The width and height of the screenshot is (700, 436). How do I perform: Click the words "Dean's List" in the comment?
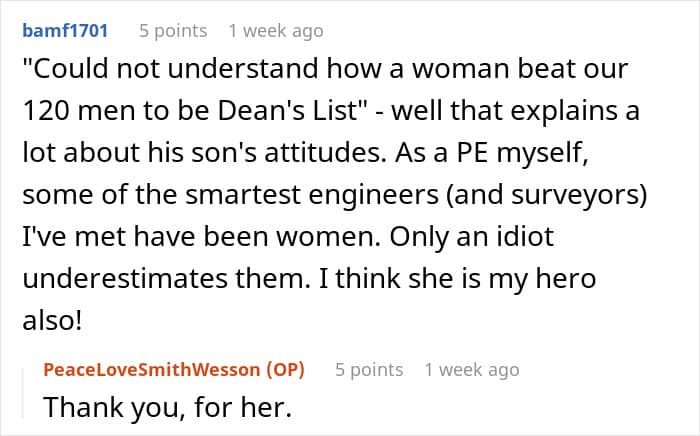pyautogui.click(x=289, y=111)
